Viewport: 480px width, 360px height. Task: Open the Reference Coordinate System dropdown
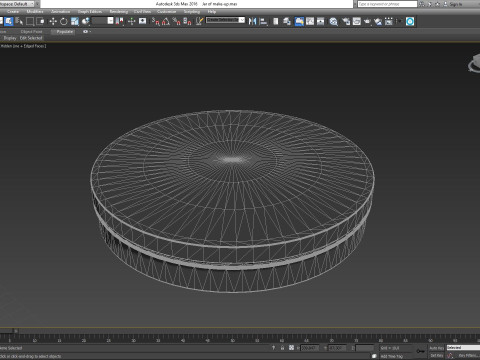click(x=103, y=21)
